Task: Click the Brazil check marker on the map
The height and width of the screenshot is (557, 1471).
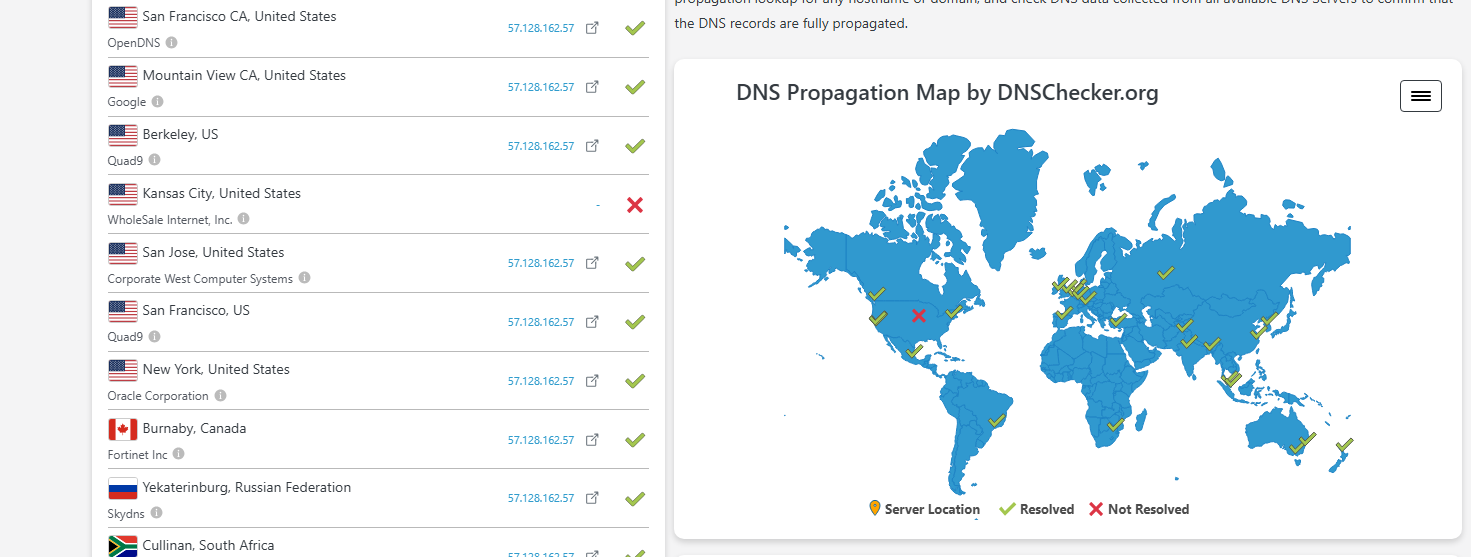Action: (996, 421)
